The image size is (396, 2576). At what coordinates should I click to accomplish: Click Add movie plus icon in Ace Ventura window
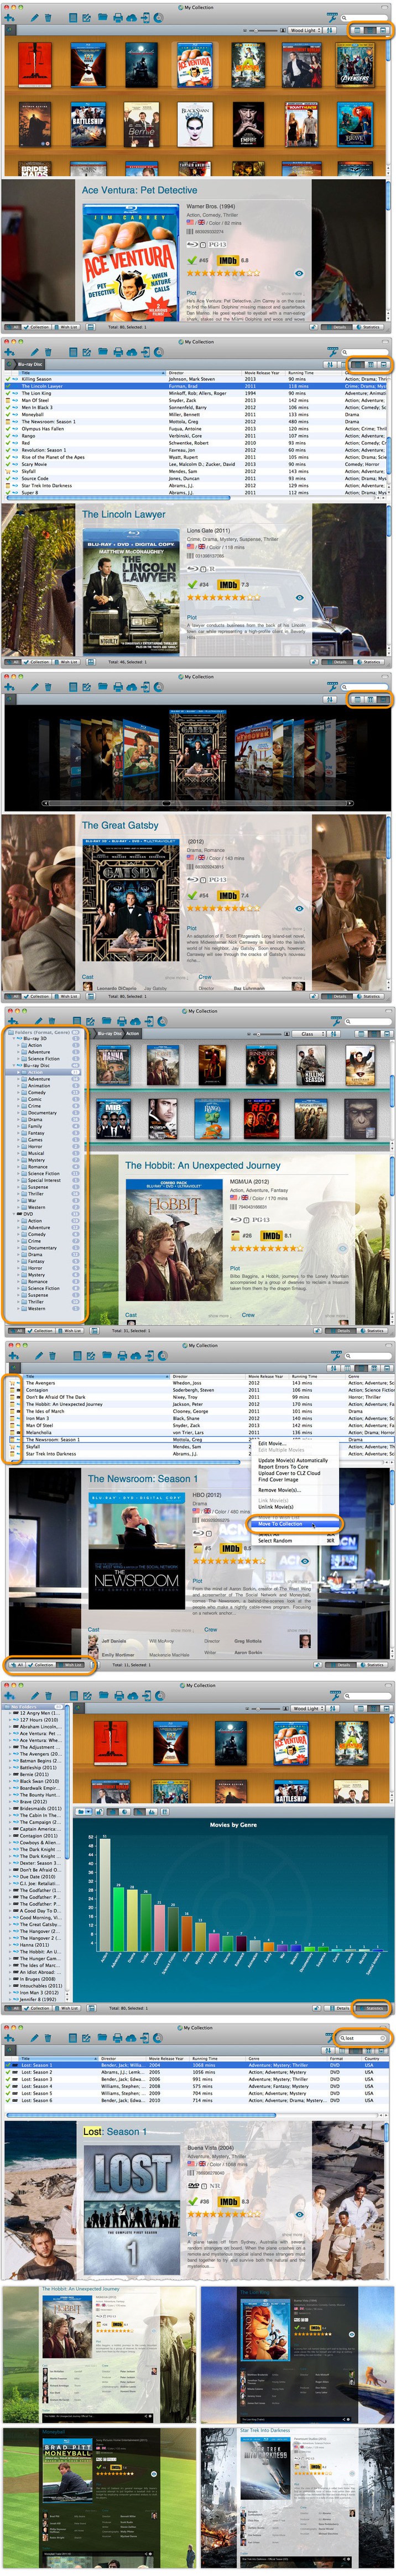[9, 18]
